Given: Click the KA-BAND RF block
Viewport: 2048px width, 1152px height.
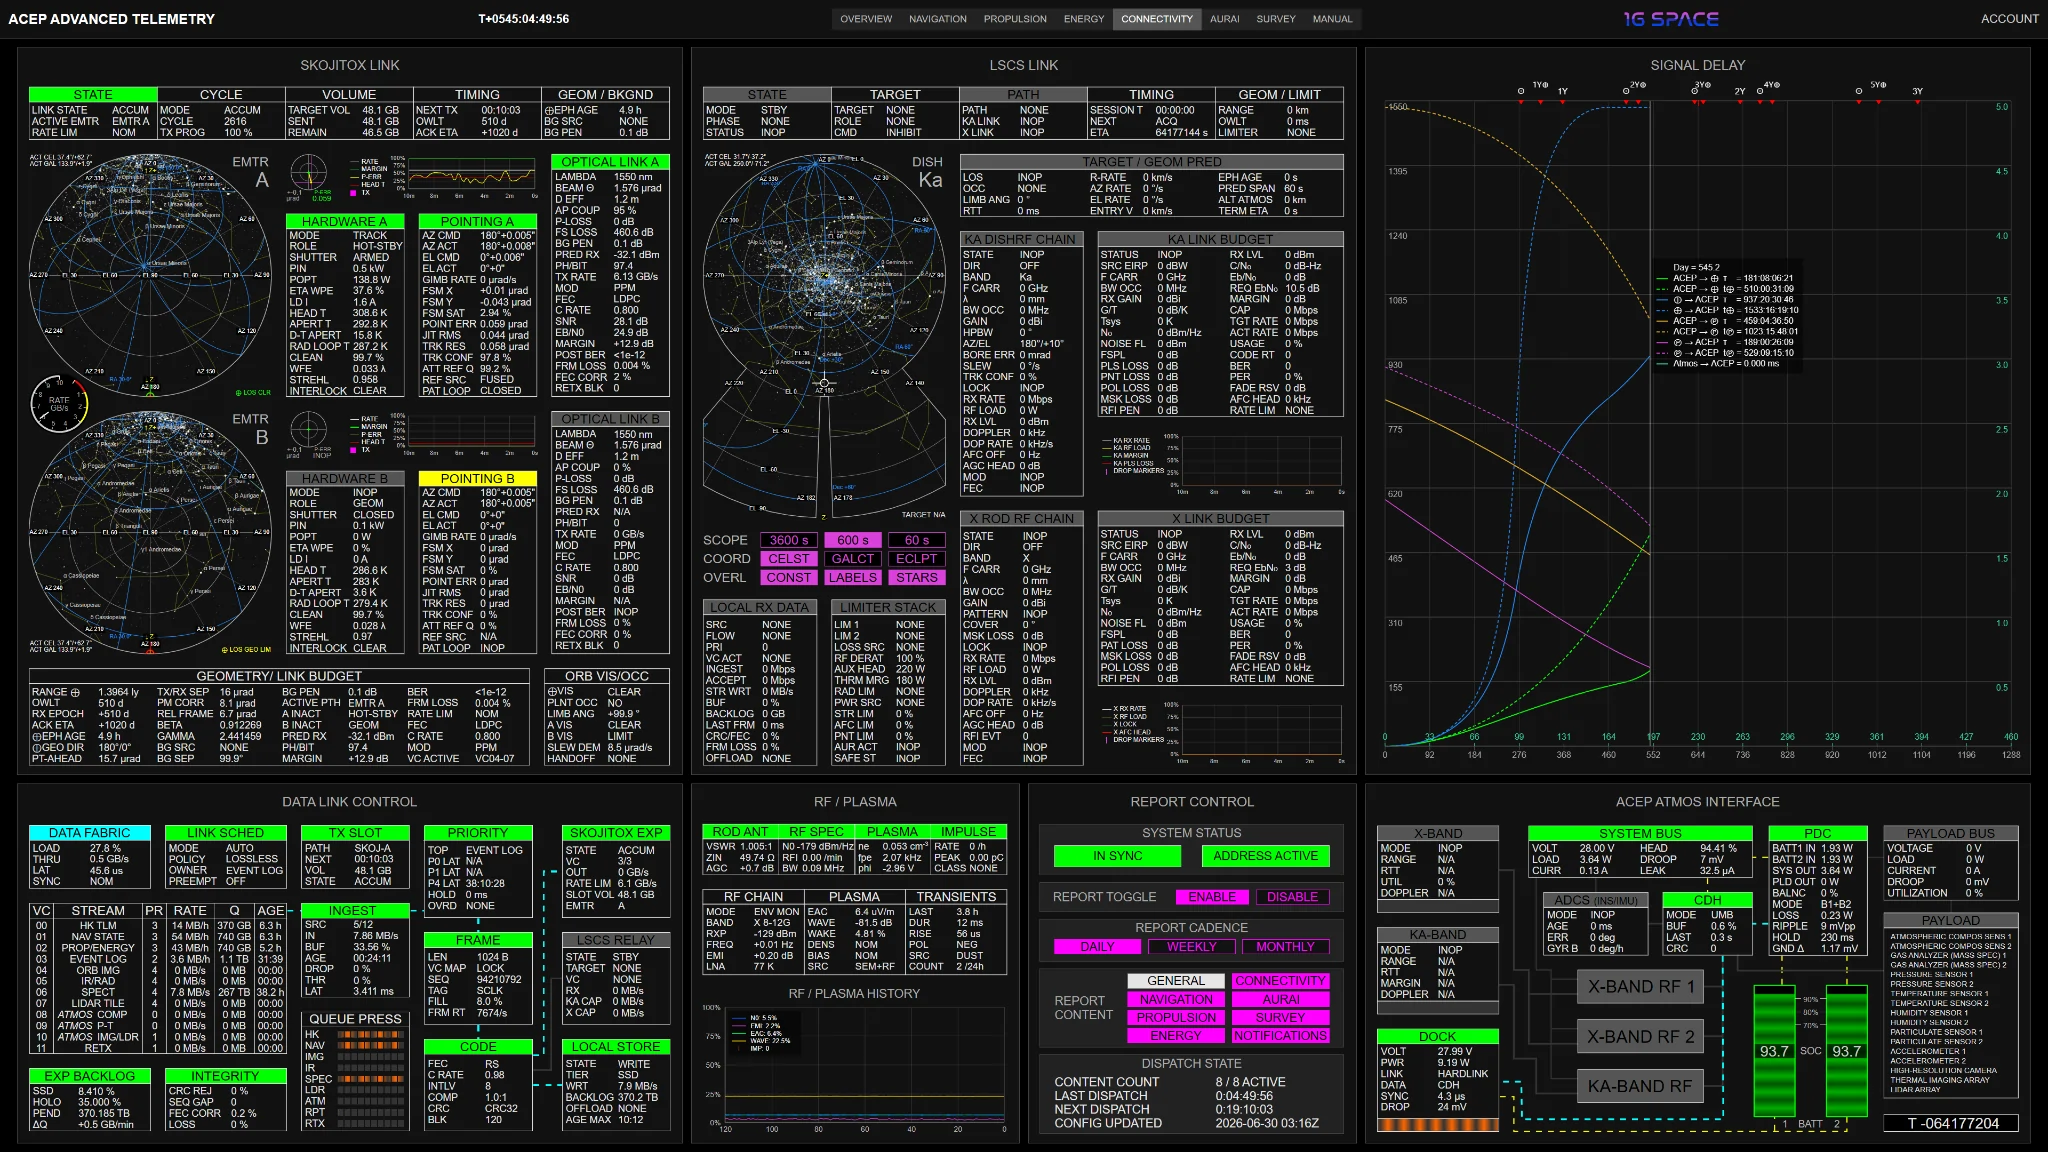Looking at the screenshot, I should [x=1641, y=1086].
